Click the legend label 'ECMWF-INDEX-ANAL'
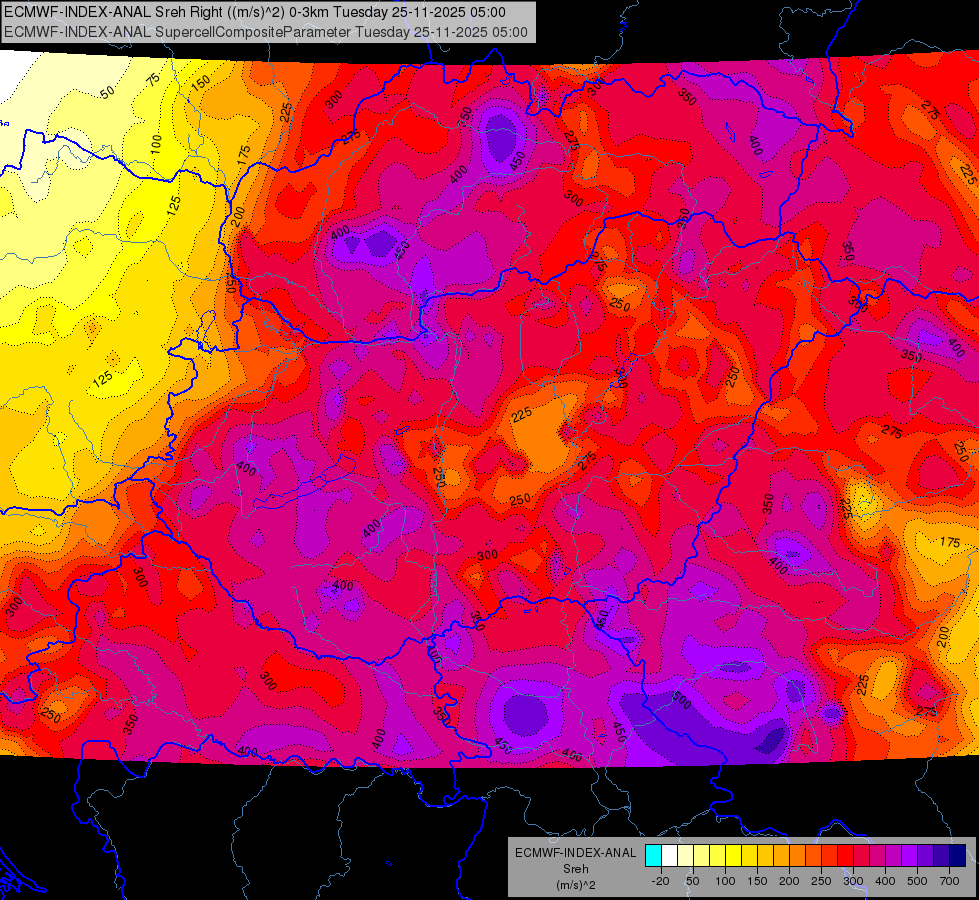979x900 pixels. click(575, 853)
